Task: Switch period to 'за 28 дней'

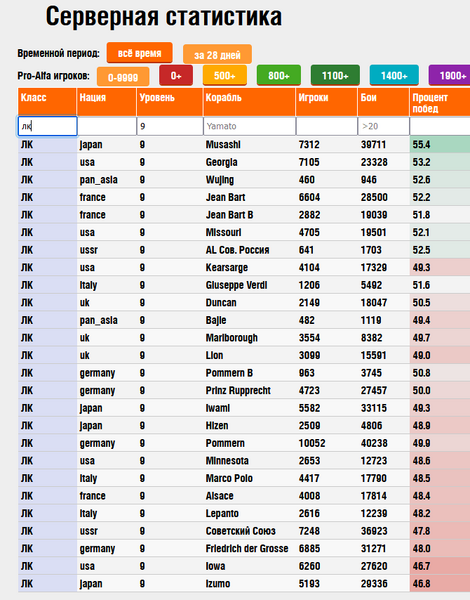Action: [217, 54]
